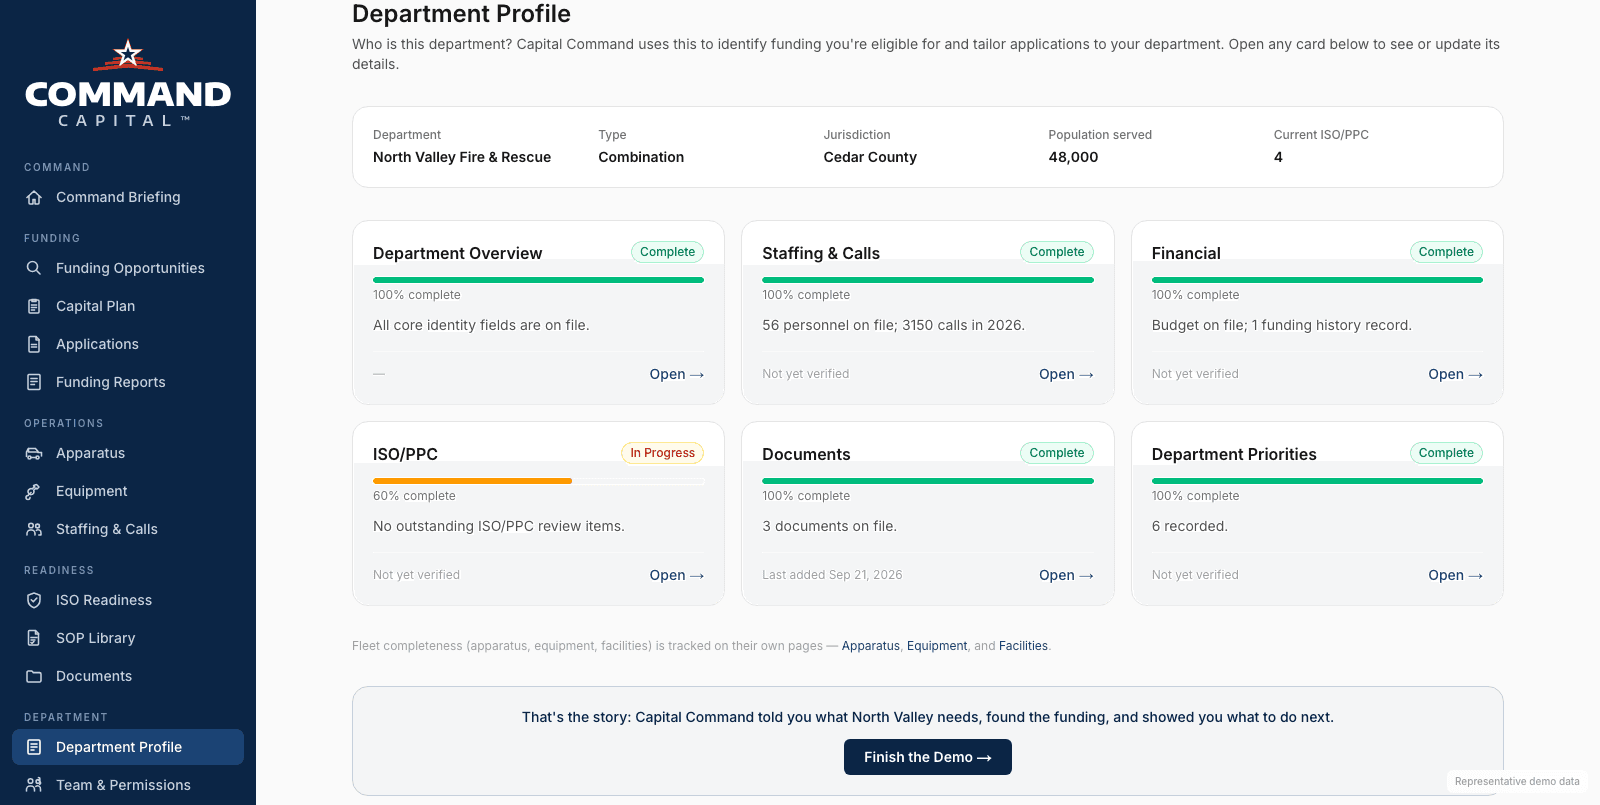The height and width of the screenshot is (805, 1600).
Task: Click the Department Profile page heading
Action: coord(461,14)
